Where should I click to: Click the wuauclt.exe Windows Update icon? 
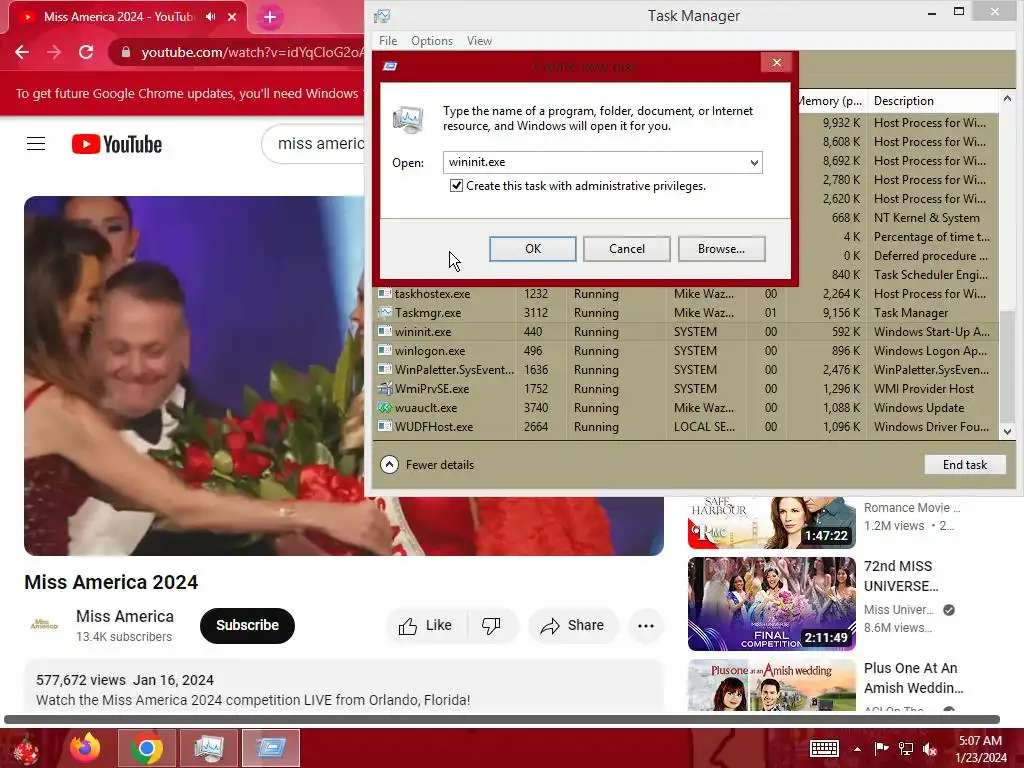click(x=385, y=408)
